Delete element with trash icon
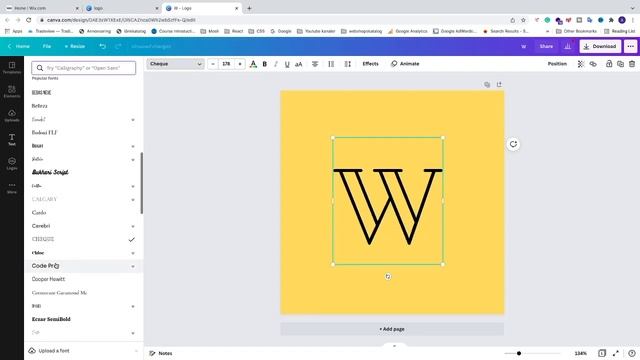The height and width of the screenshot is (360, 640). 632,64
